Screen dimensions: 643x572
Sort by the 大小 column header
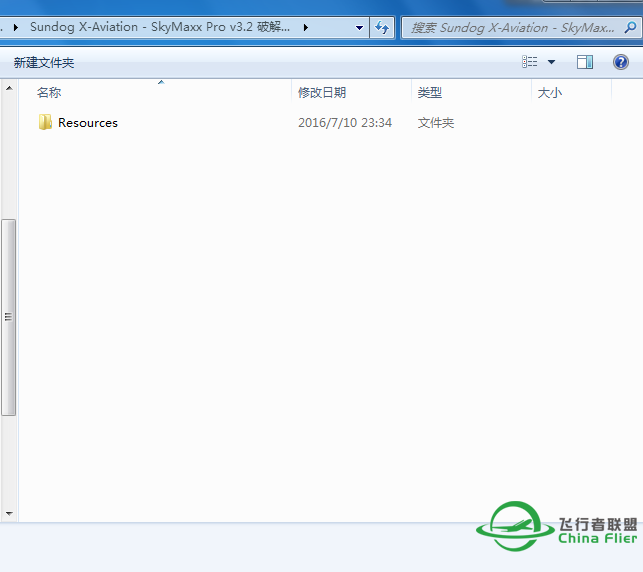coord(571,92)
